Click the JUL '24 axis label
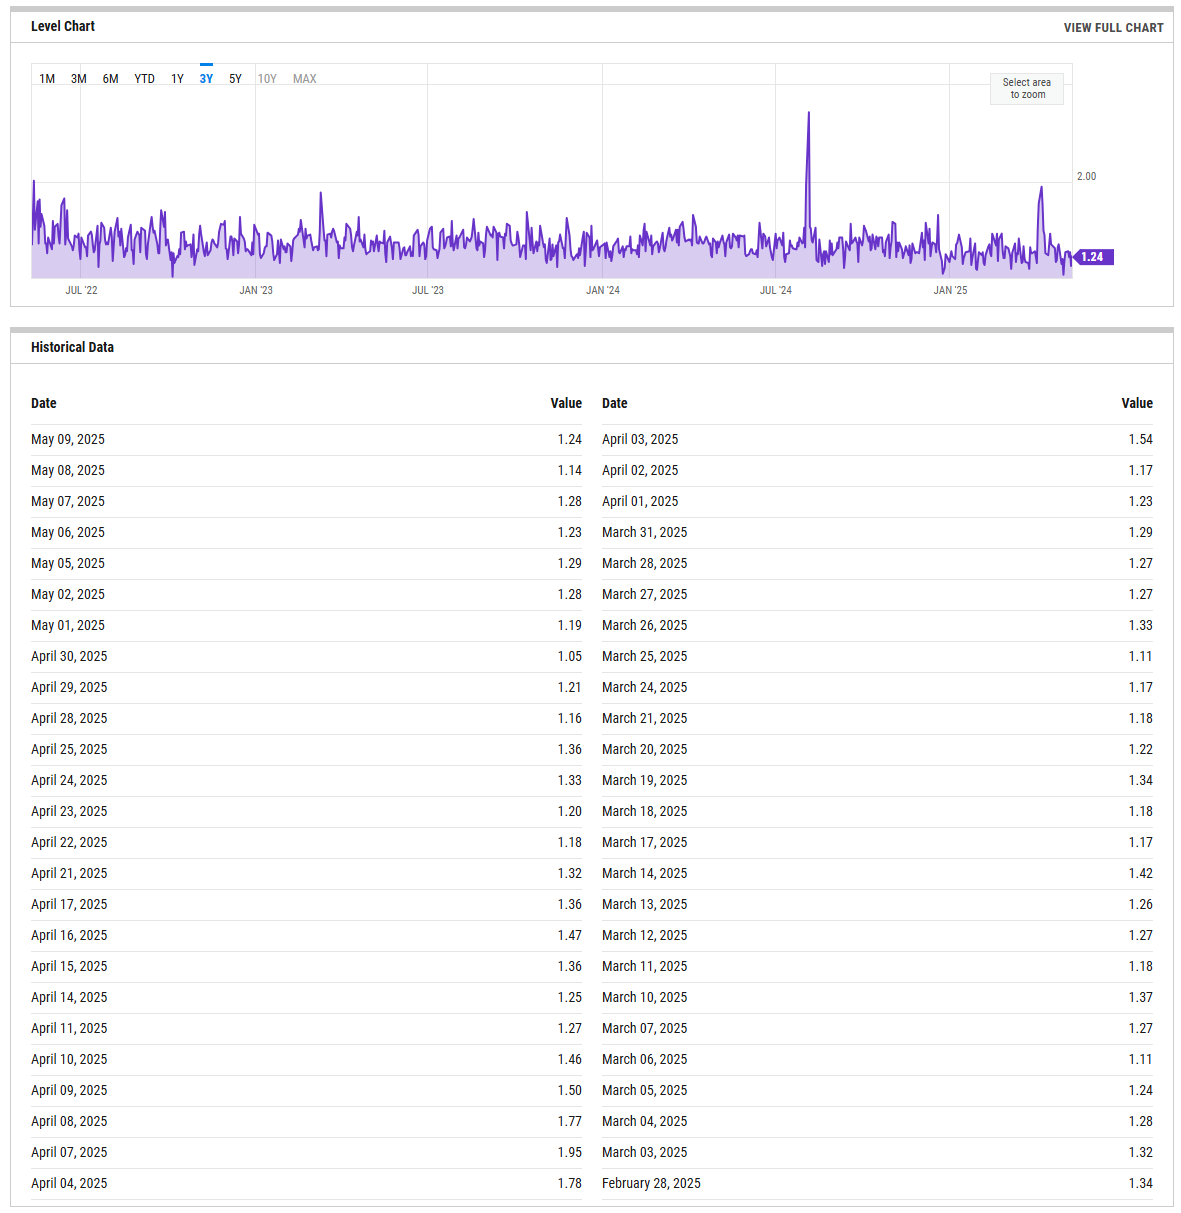 tap(776, 290)
